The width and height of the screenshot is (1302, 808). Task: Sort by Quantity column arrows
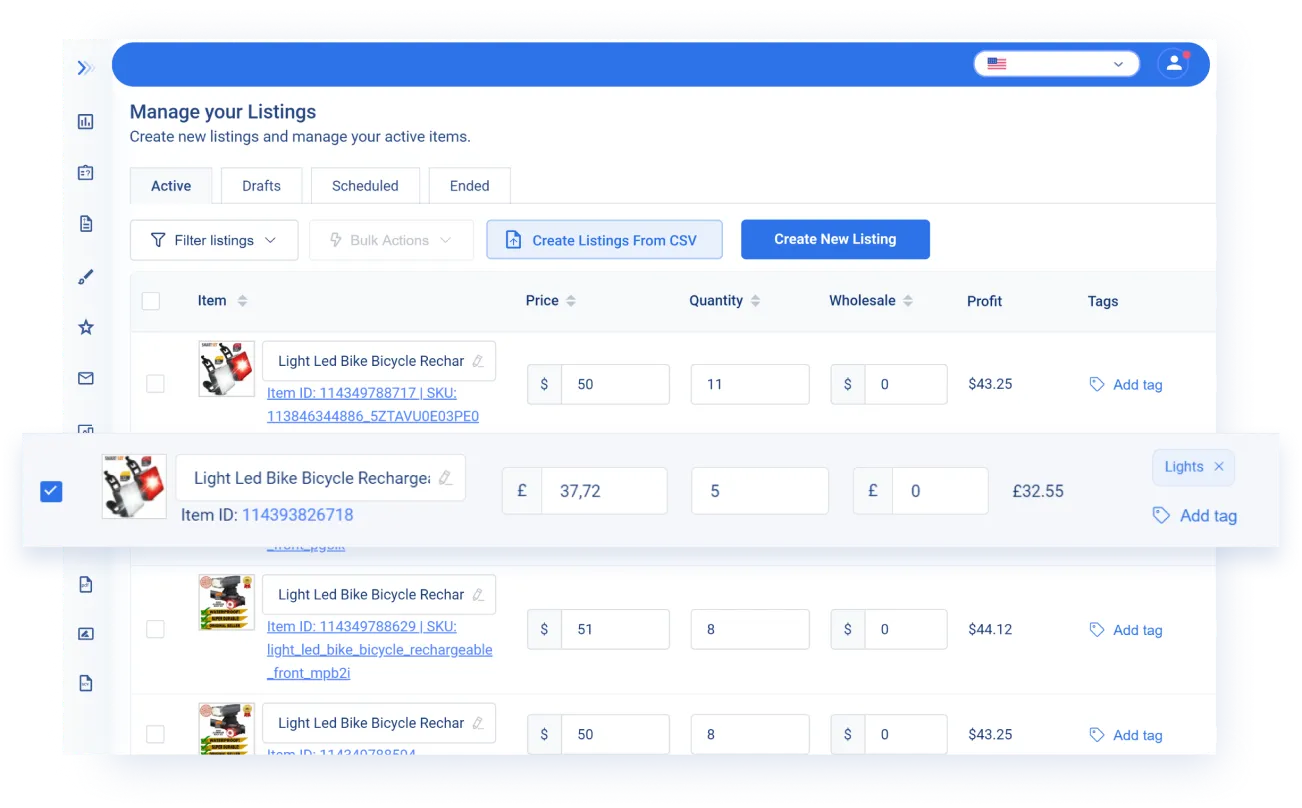[755, 301]
